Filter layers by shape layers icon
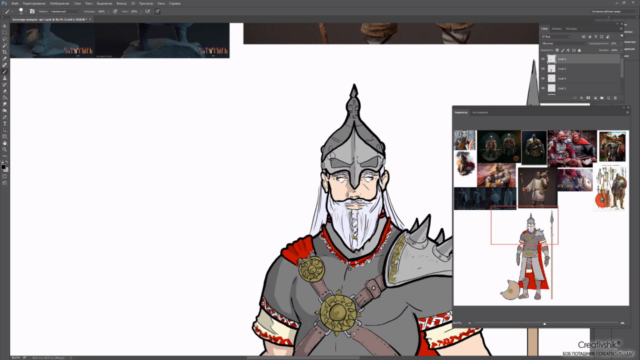 click(602, 37)
